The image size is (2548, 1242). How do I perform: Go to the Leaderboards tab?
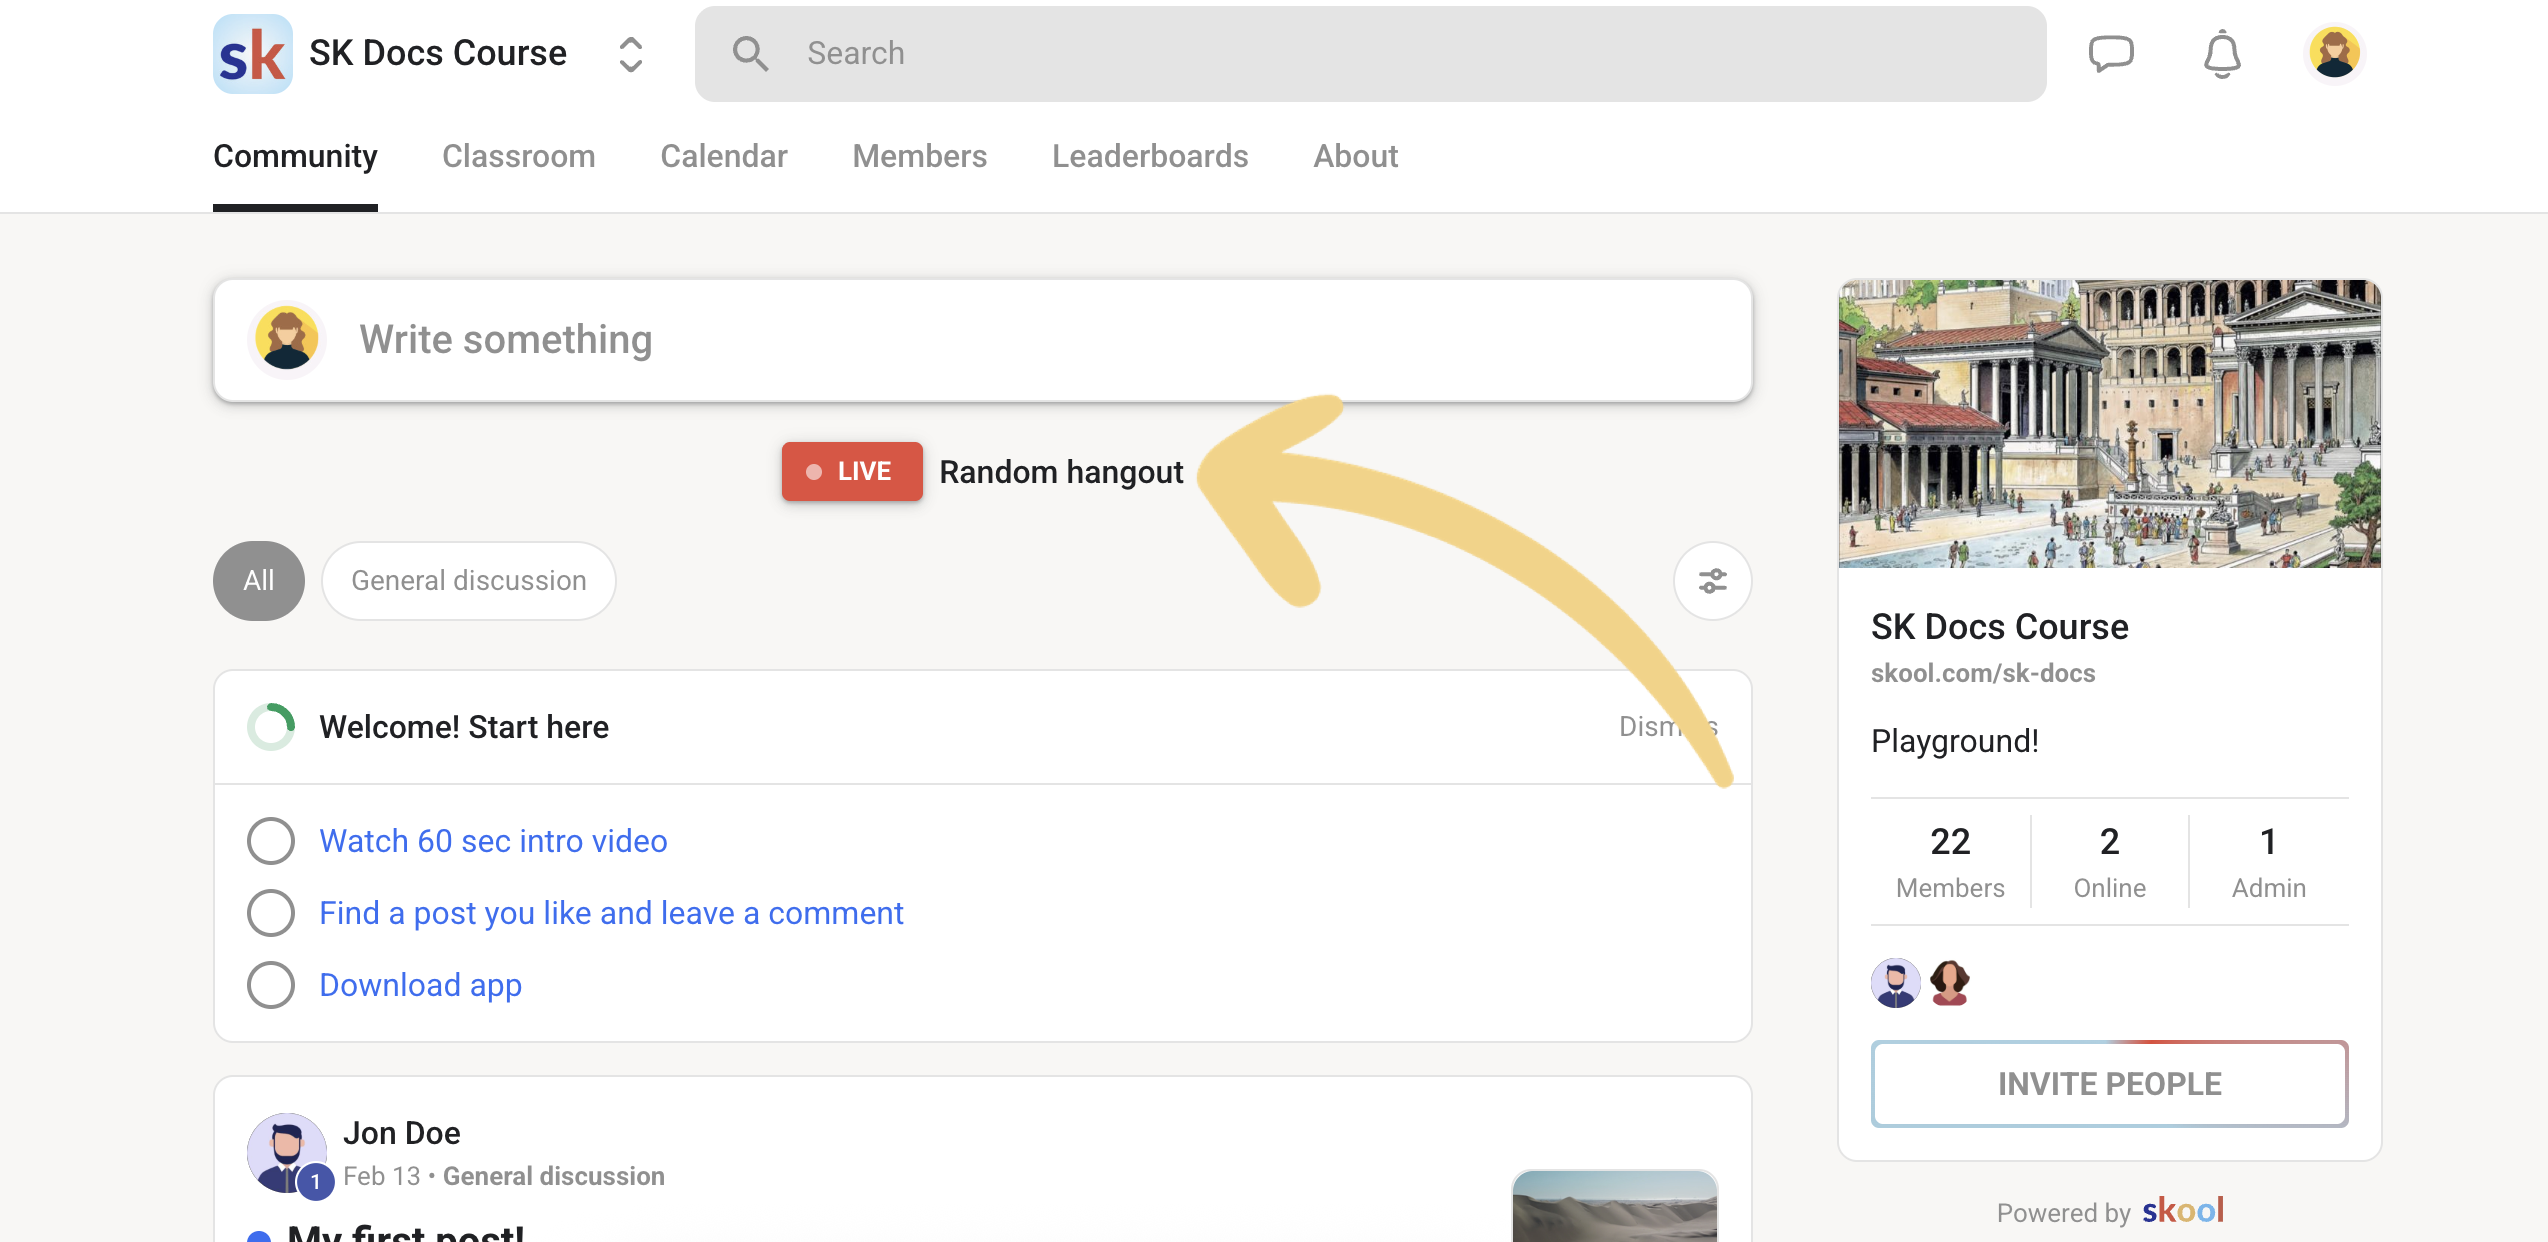pyautogui.click(x=1150, y=156)
